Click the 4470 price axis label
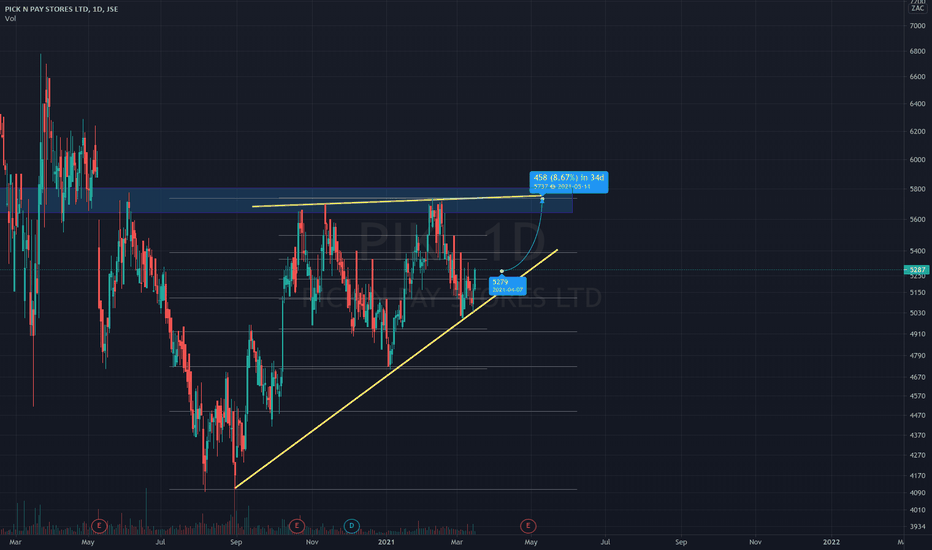This screenshot has height=550, width=932. point(917,416)
